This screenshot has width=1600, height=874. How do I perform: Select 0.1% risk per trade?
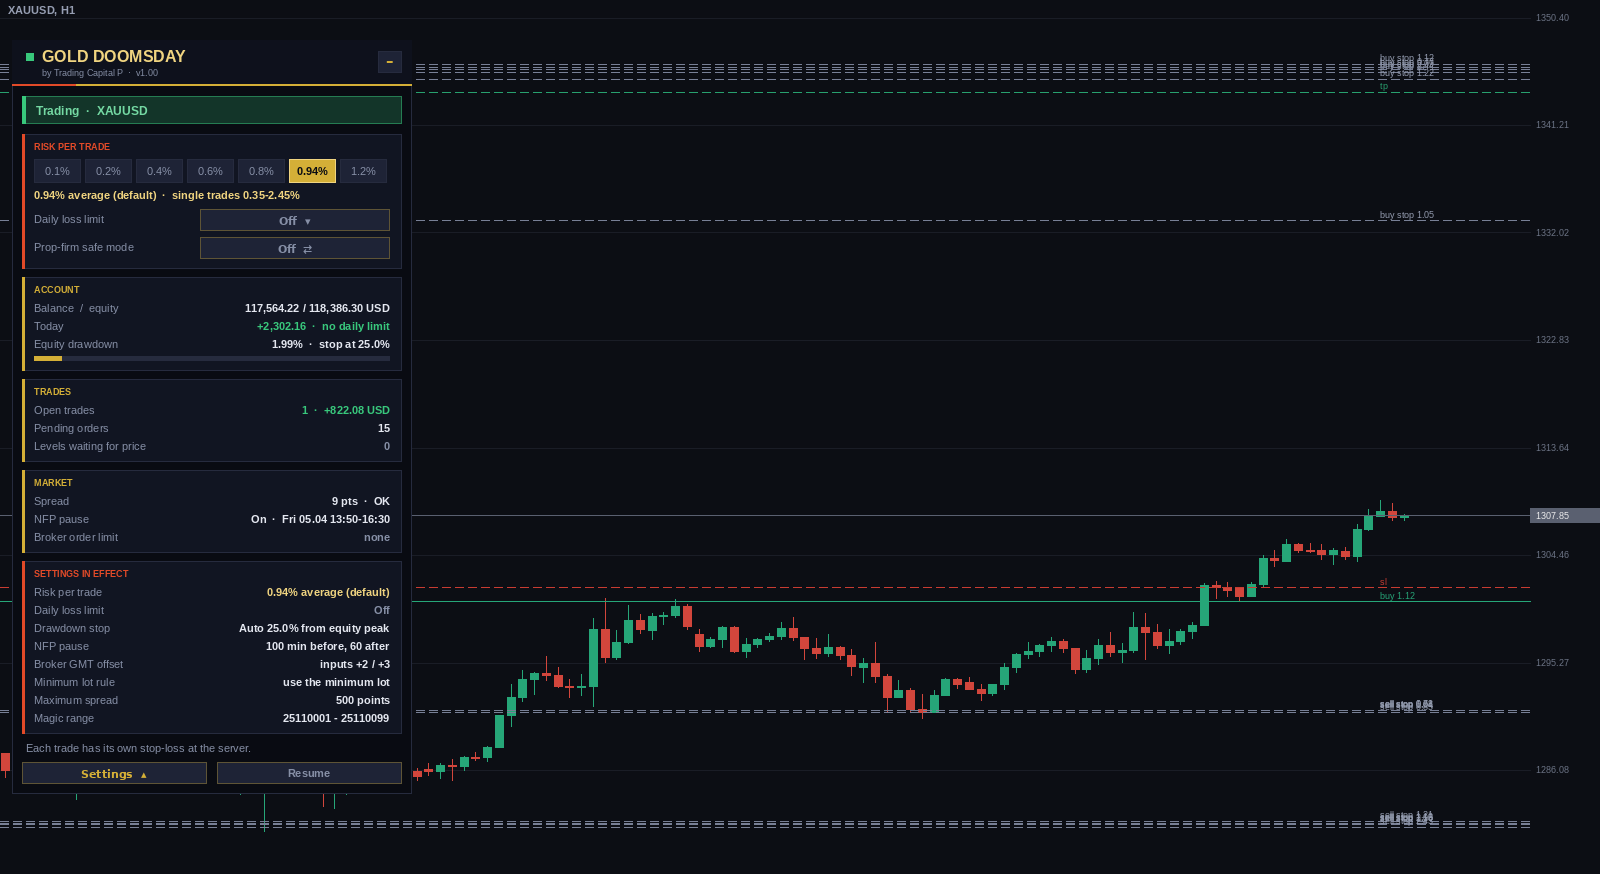click(x=58, y=171)
